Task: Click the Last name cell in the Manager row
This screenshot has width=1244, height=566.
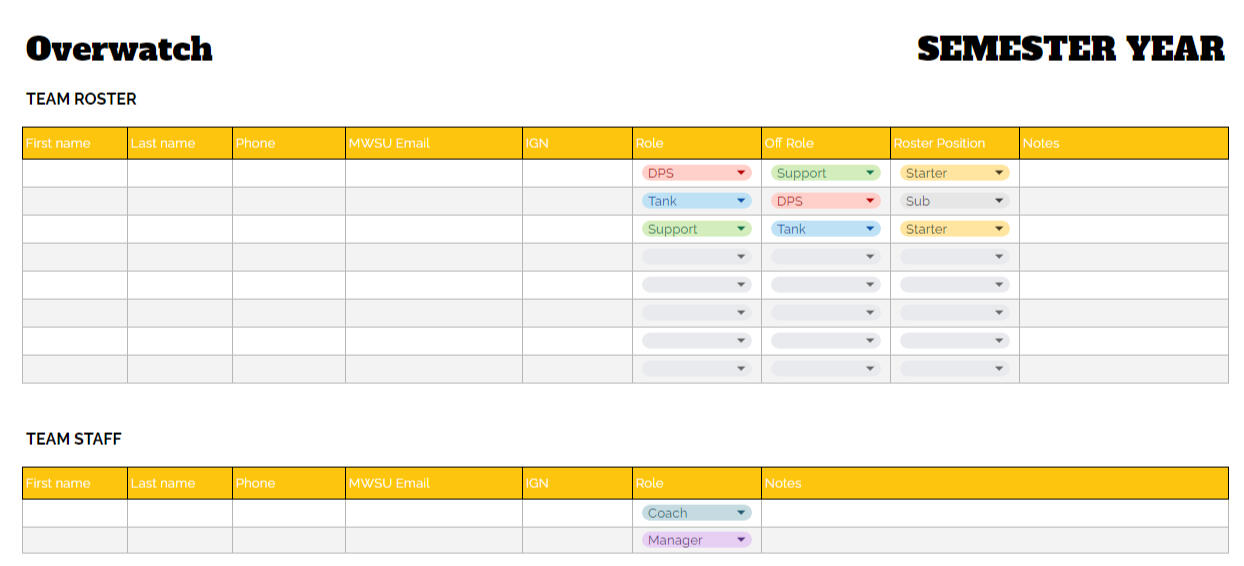Action: [x=180, y=540]
